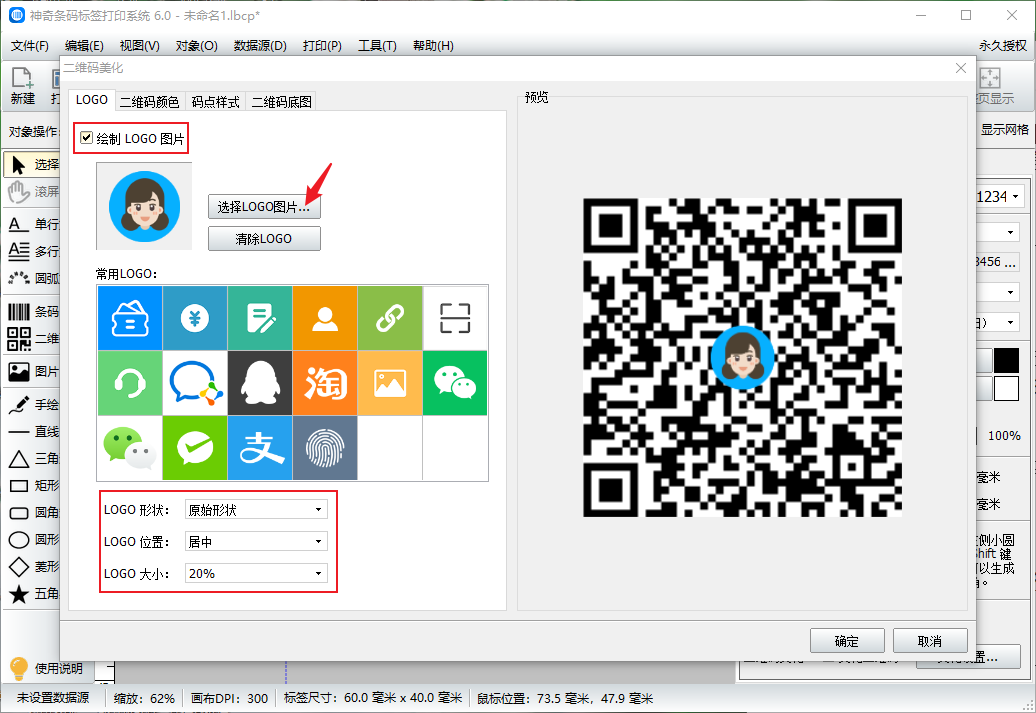The height and width of the screenshot is (713, 1036).
Task: Click the 永久授权 label
Action: tap(1003, 46)
